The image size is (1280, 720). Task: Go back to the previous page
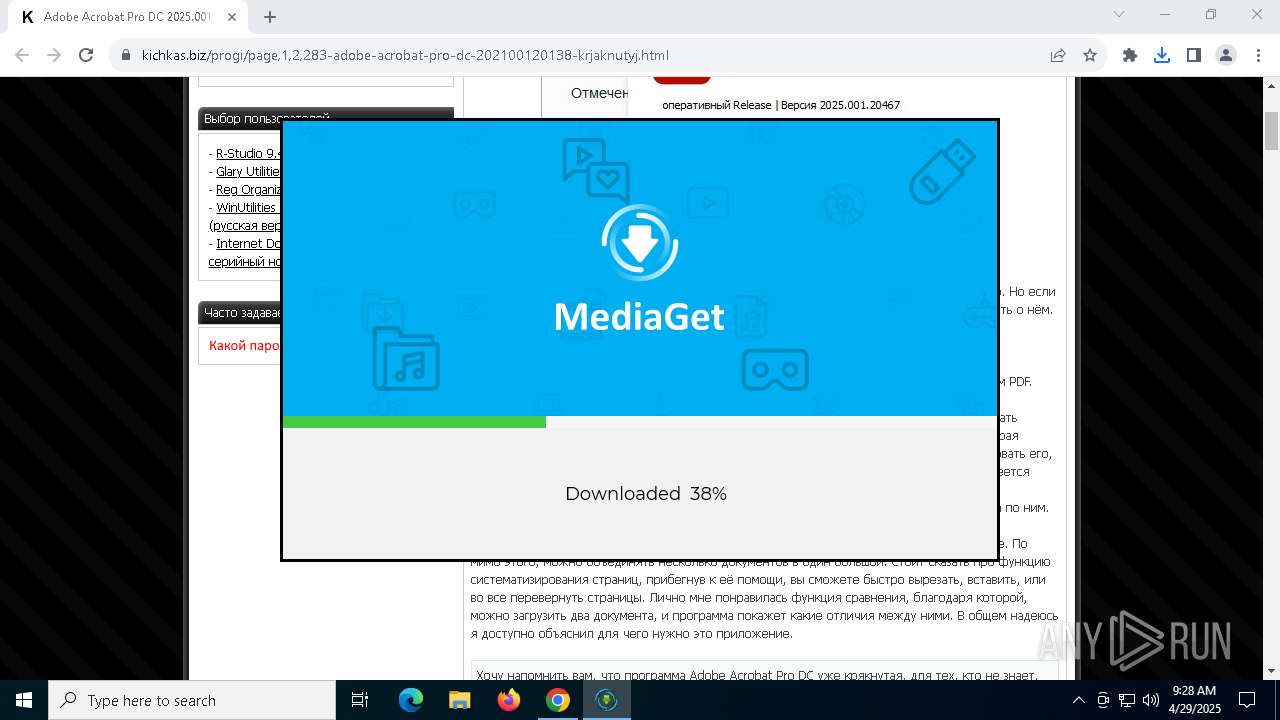[22, 55]
